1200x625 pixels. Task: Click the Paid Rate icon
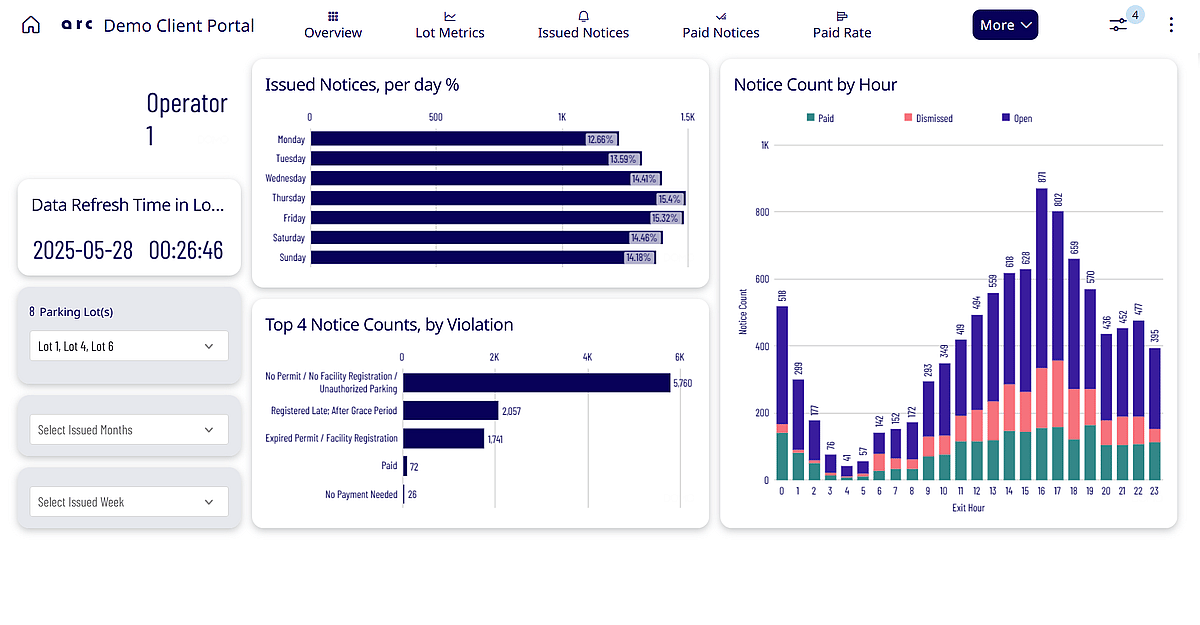pyautogui.click(x=841, y=16)
